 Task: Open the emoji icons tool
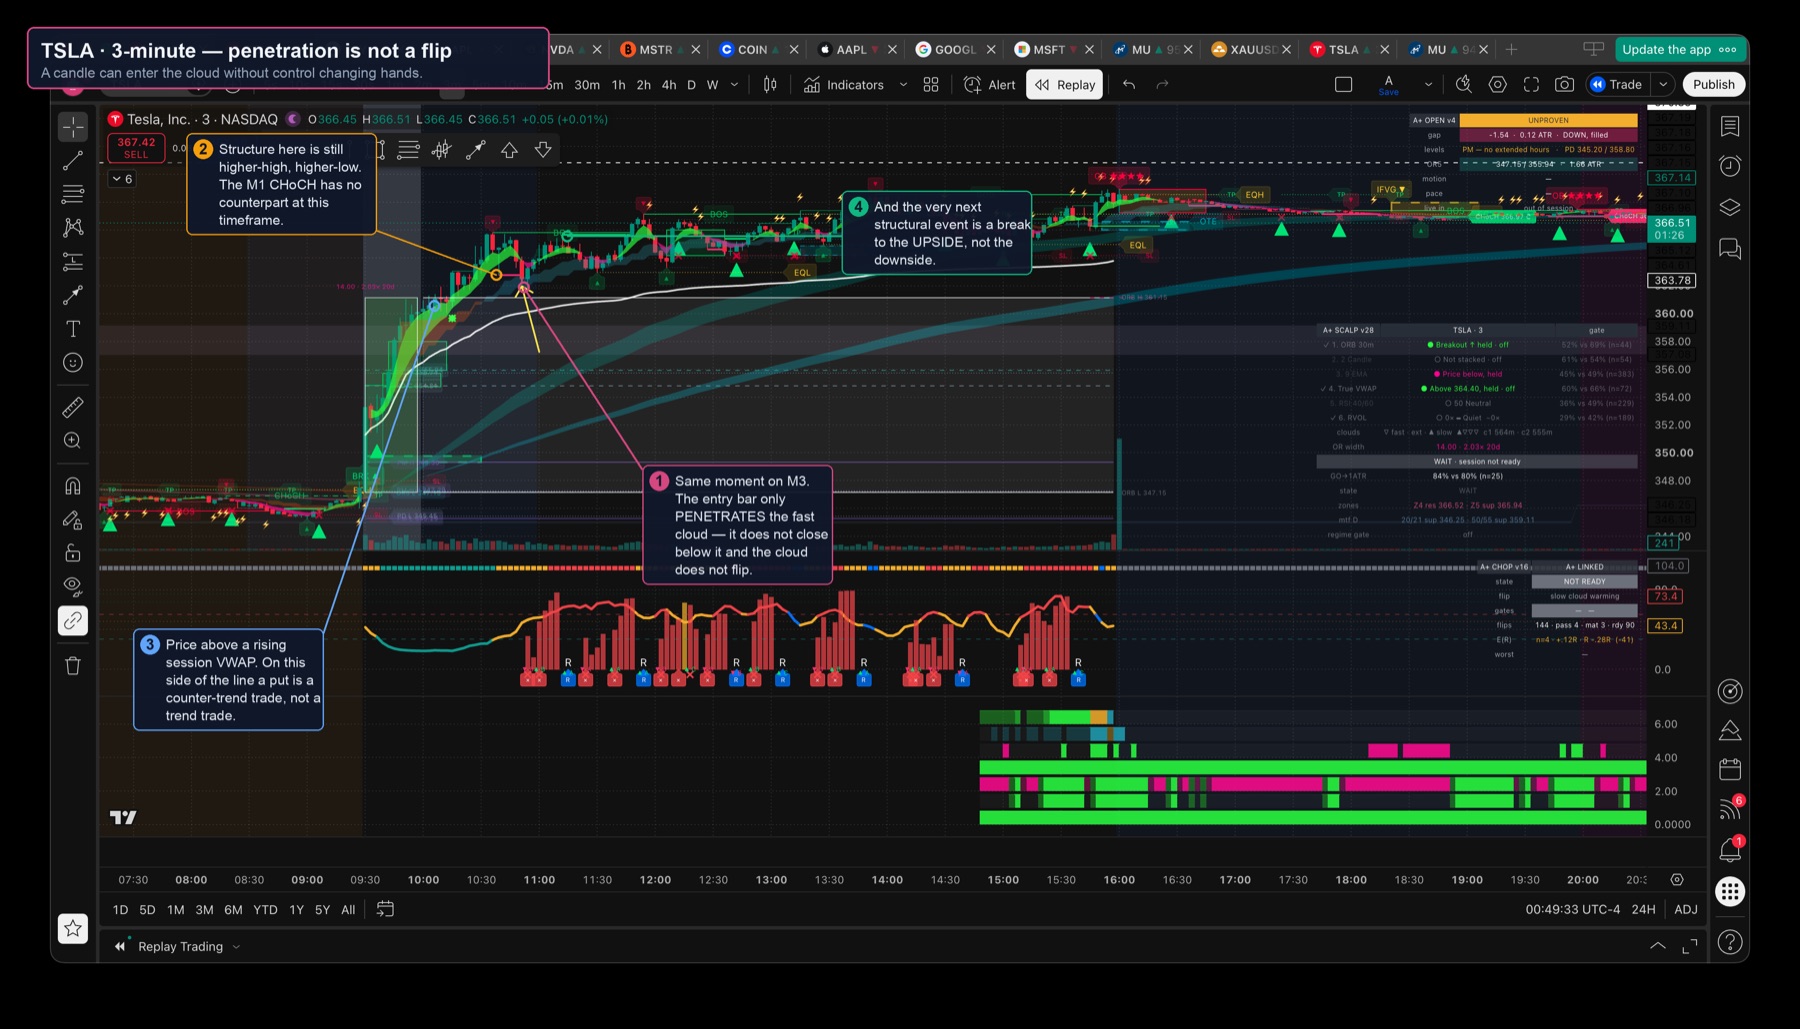tap(73, 363)
